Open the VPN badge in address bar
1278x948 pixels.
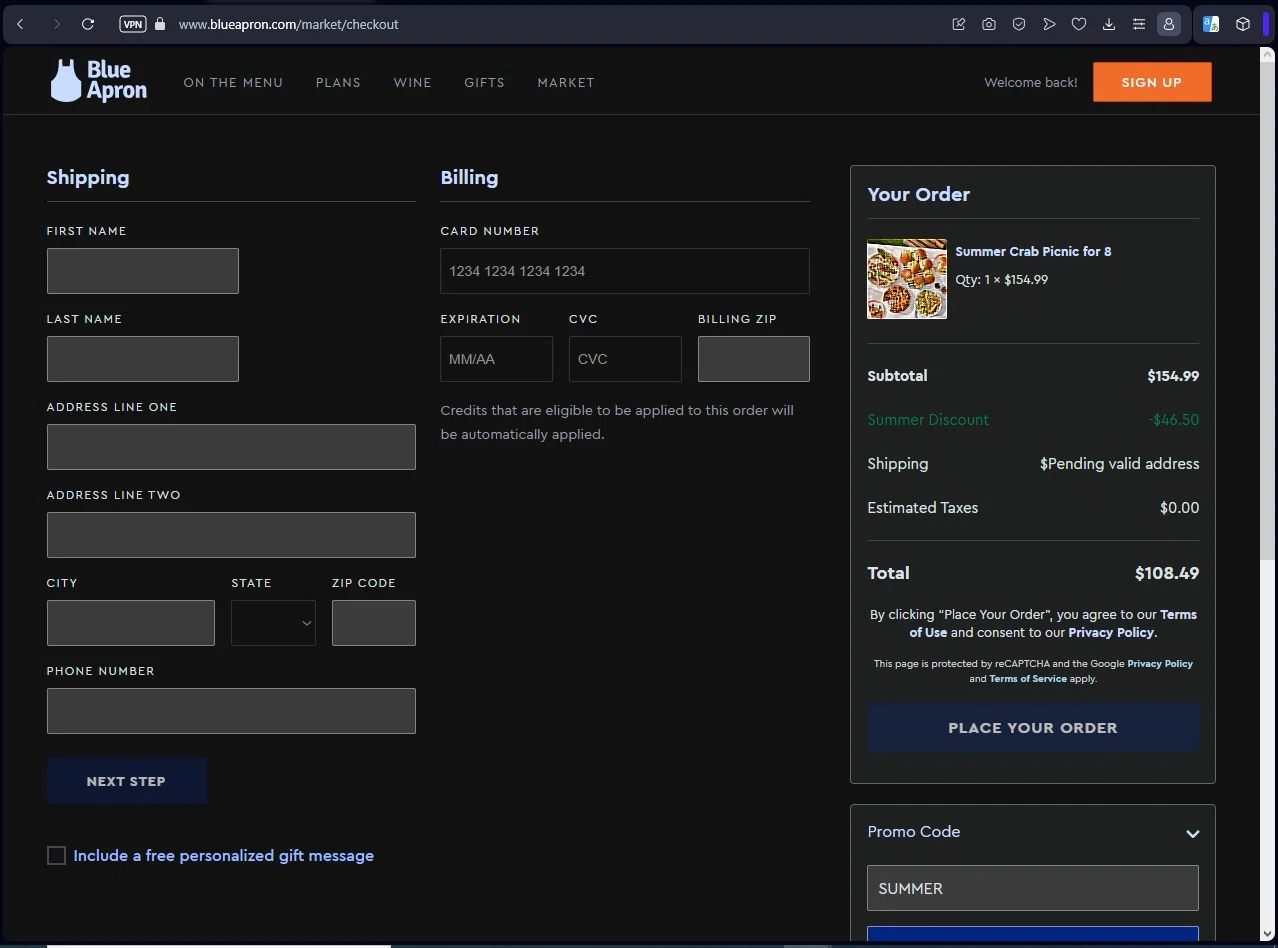click(132, 24)
